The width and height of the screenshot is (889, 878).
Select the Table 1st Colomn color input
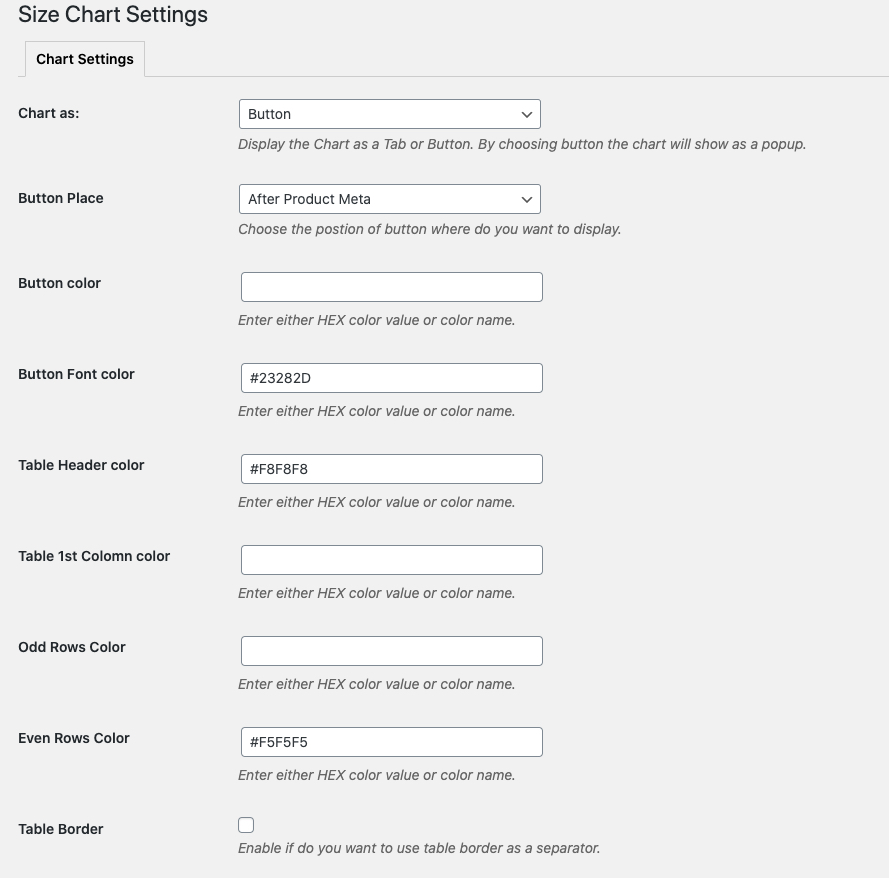[x=392, y=560]
